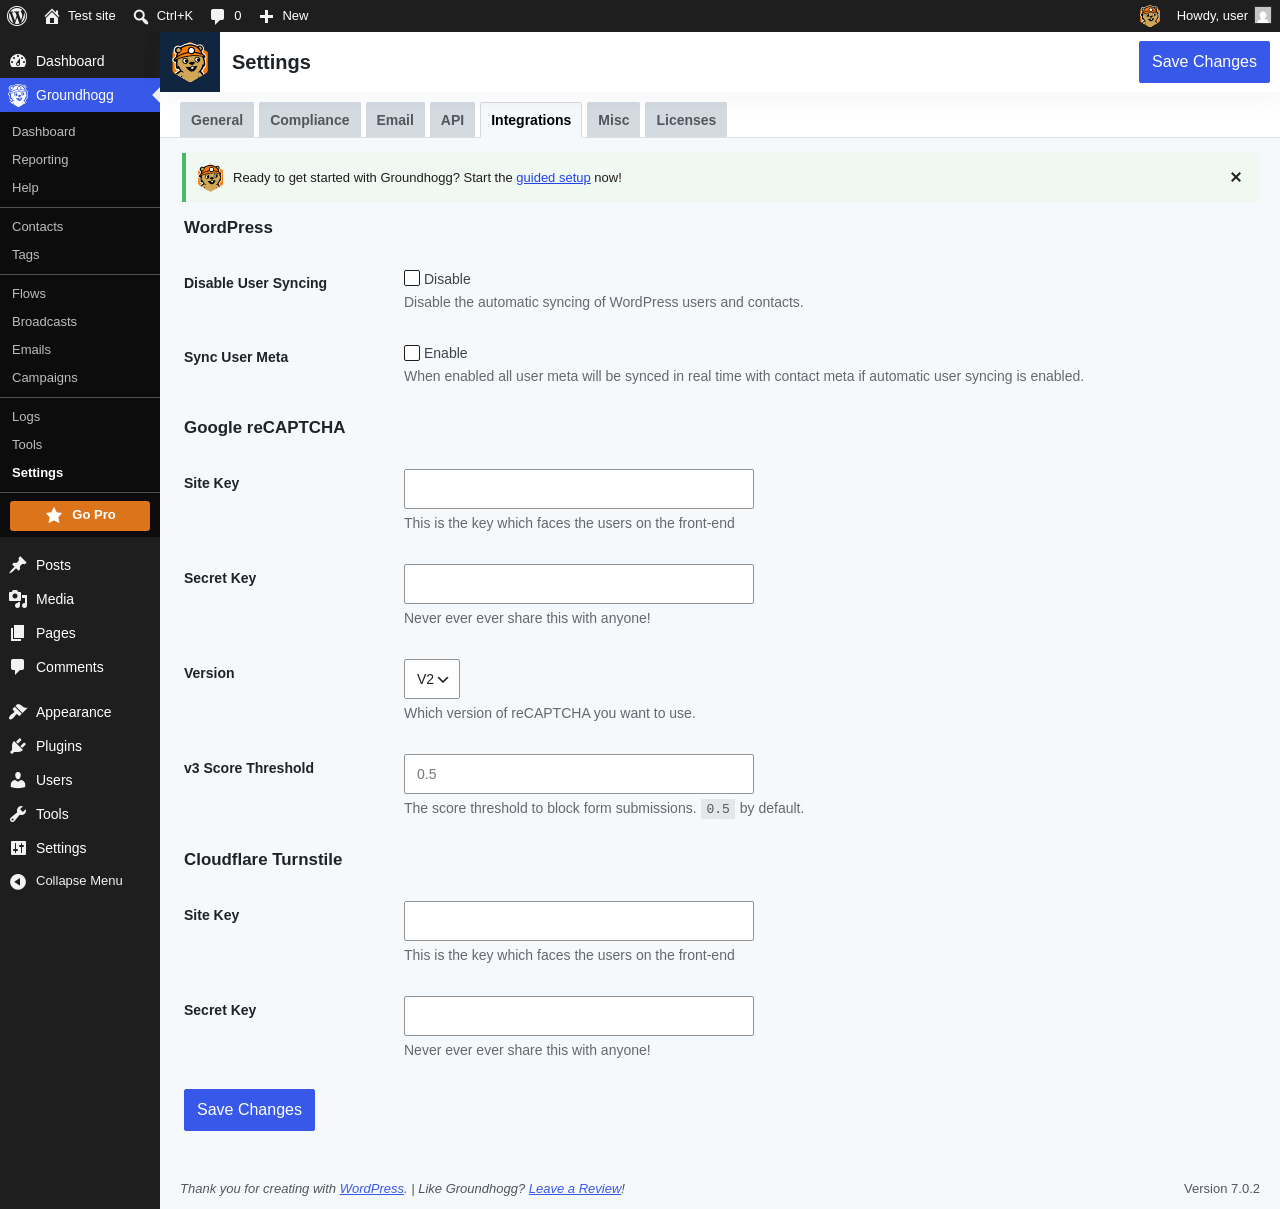Click the Go Pro star icon

coord(54,515)
